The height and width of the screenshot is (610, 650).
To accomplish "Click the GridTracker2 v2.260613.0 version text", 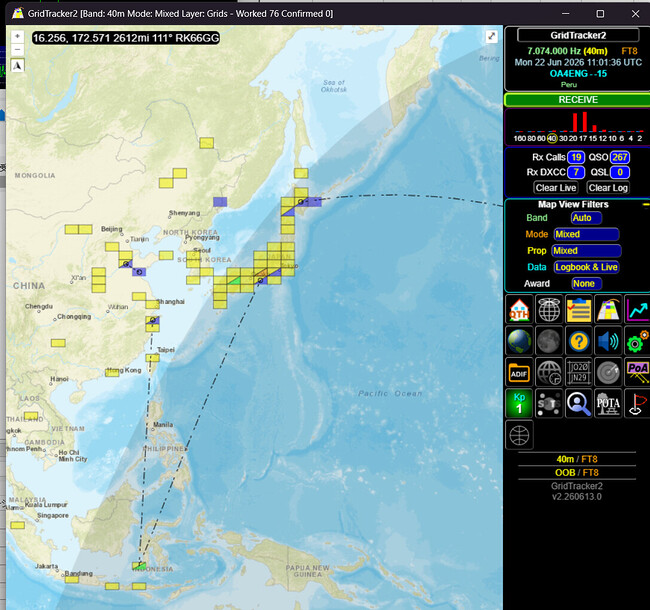I will (577, 491).
